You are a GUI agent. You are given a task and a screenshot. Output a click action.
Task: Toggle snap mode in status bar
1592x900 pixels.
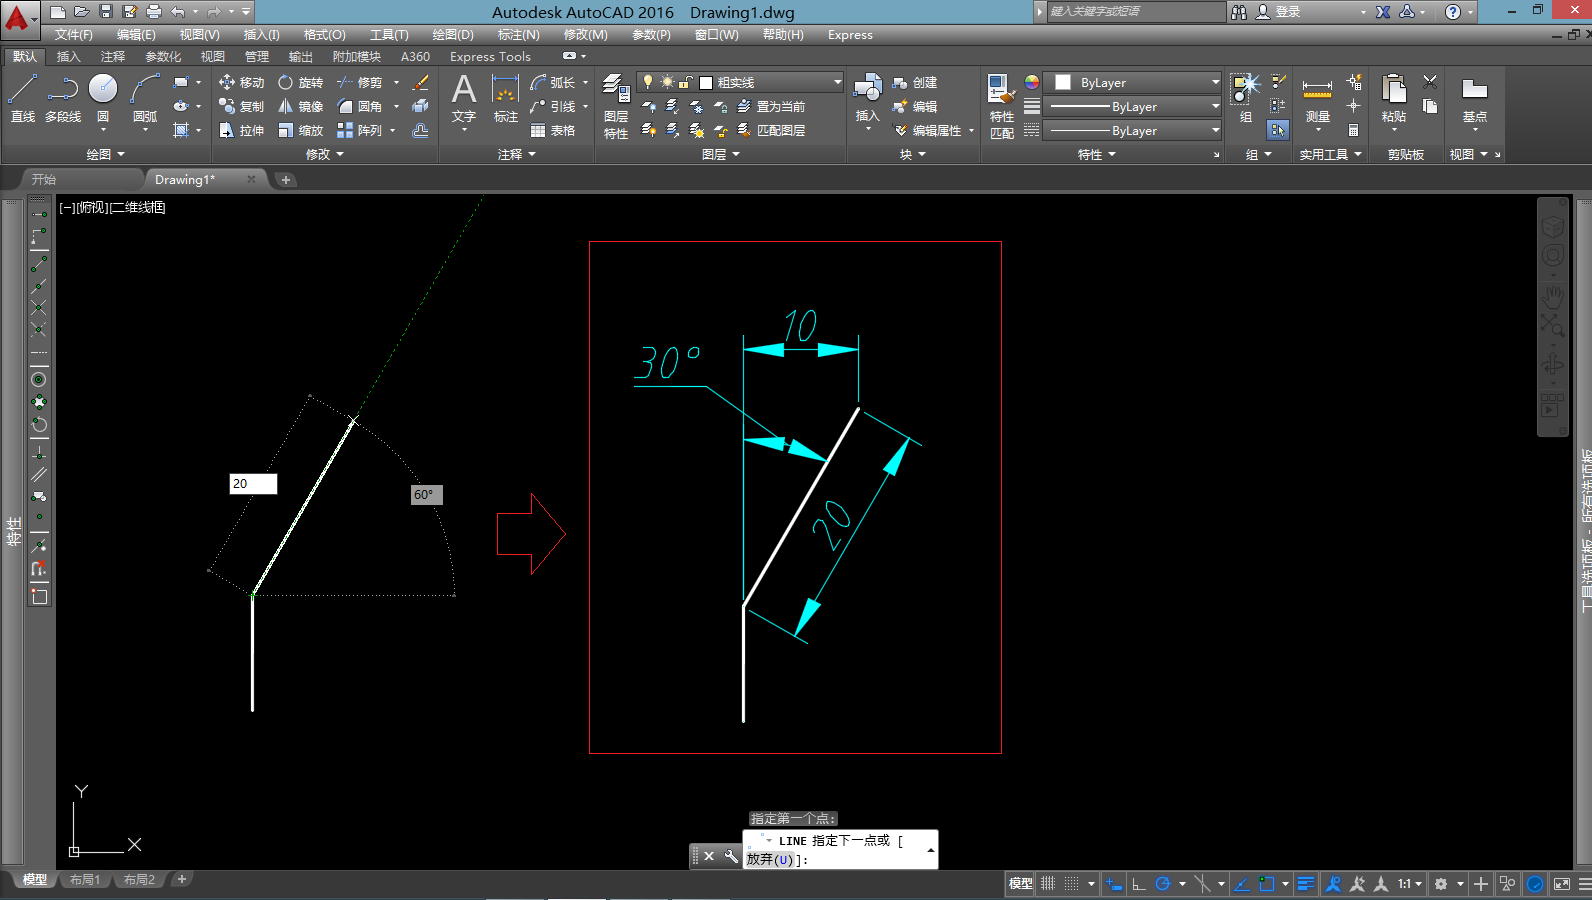1071,884
